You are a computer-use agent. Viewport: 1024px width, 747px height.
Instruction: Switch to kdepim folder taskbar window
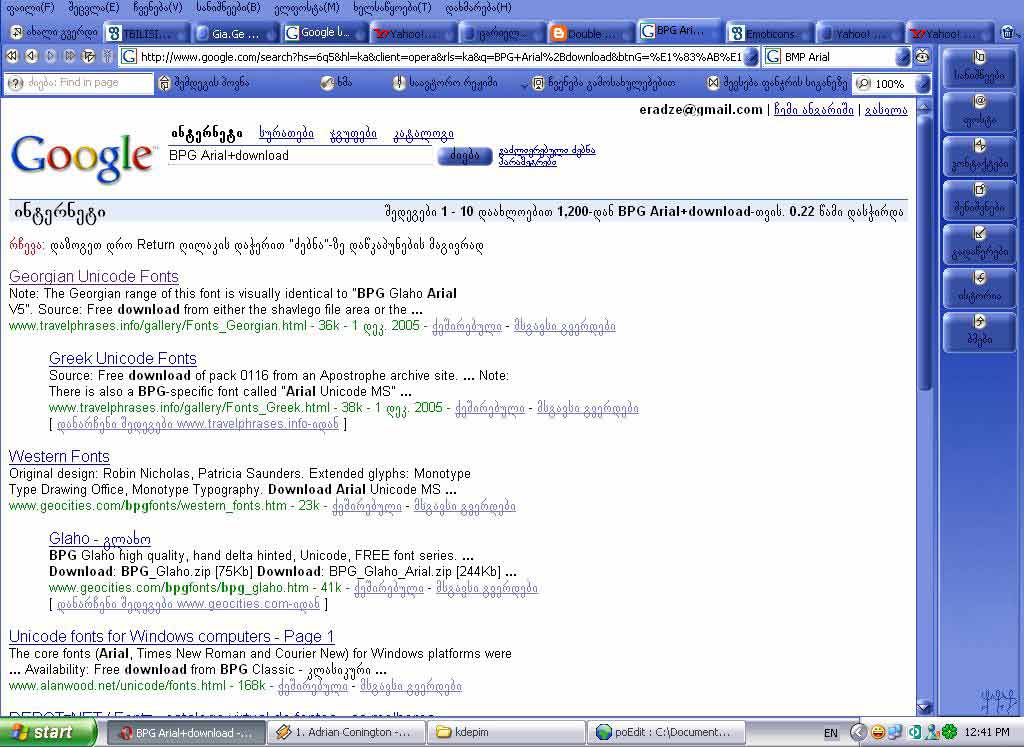[507, 733]
